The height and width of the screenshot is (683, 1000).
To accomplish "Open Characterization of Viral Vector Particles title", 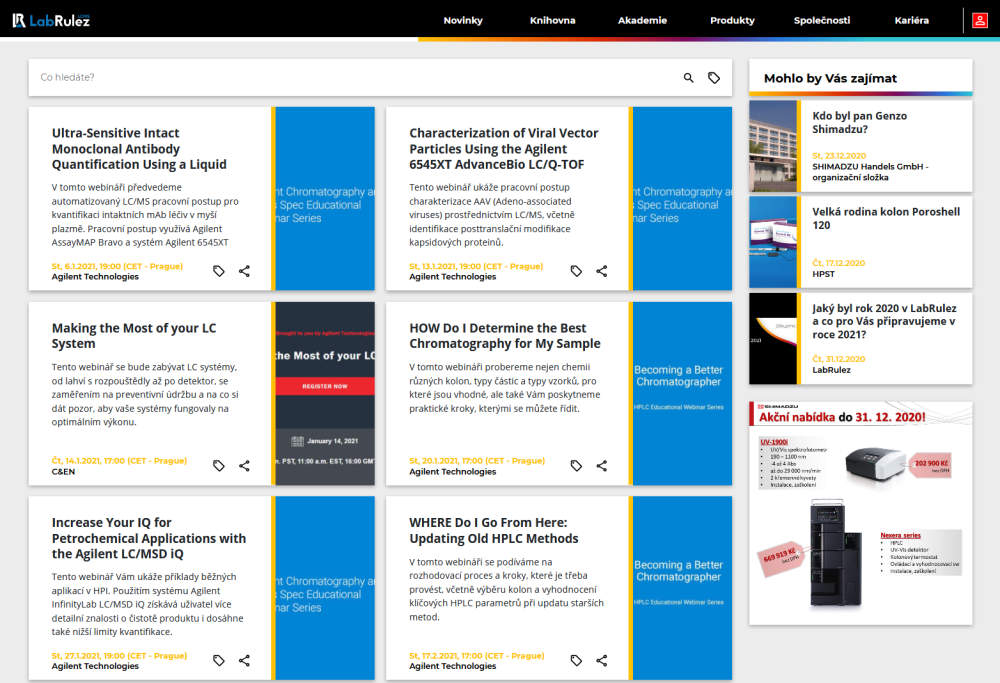I will tap(504, 149).
